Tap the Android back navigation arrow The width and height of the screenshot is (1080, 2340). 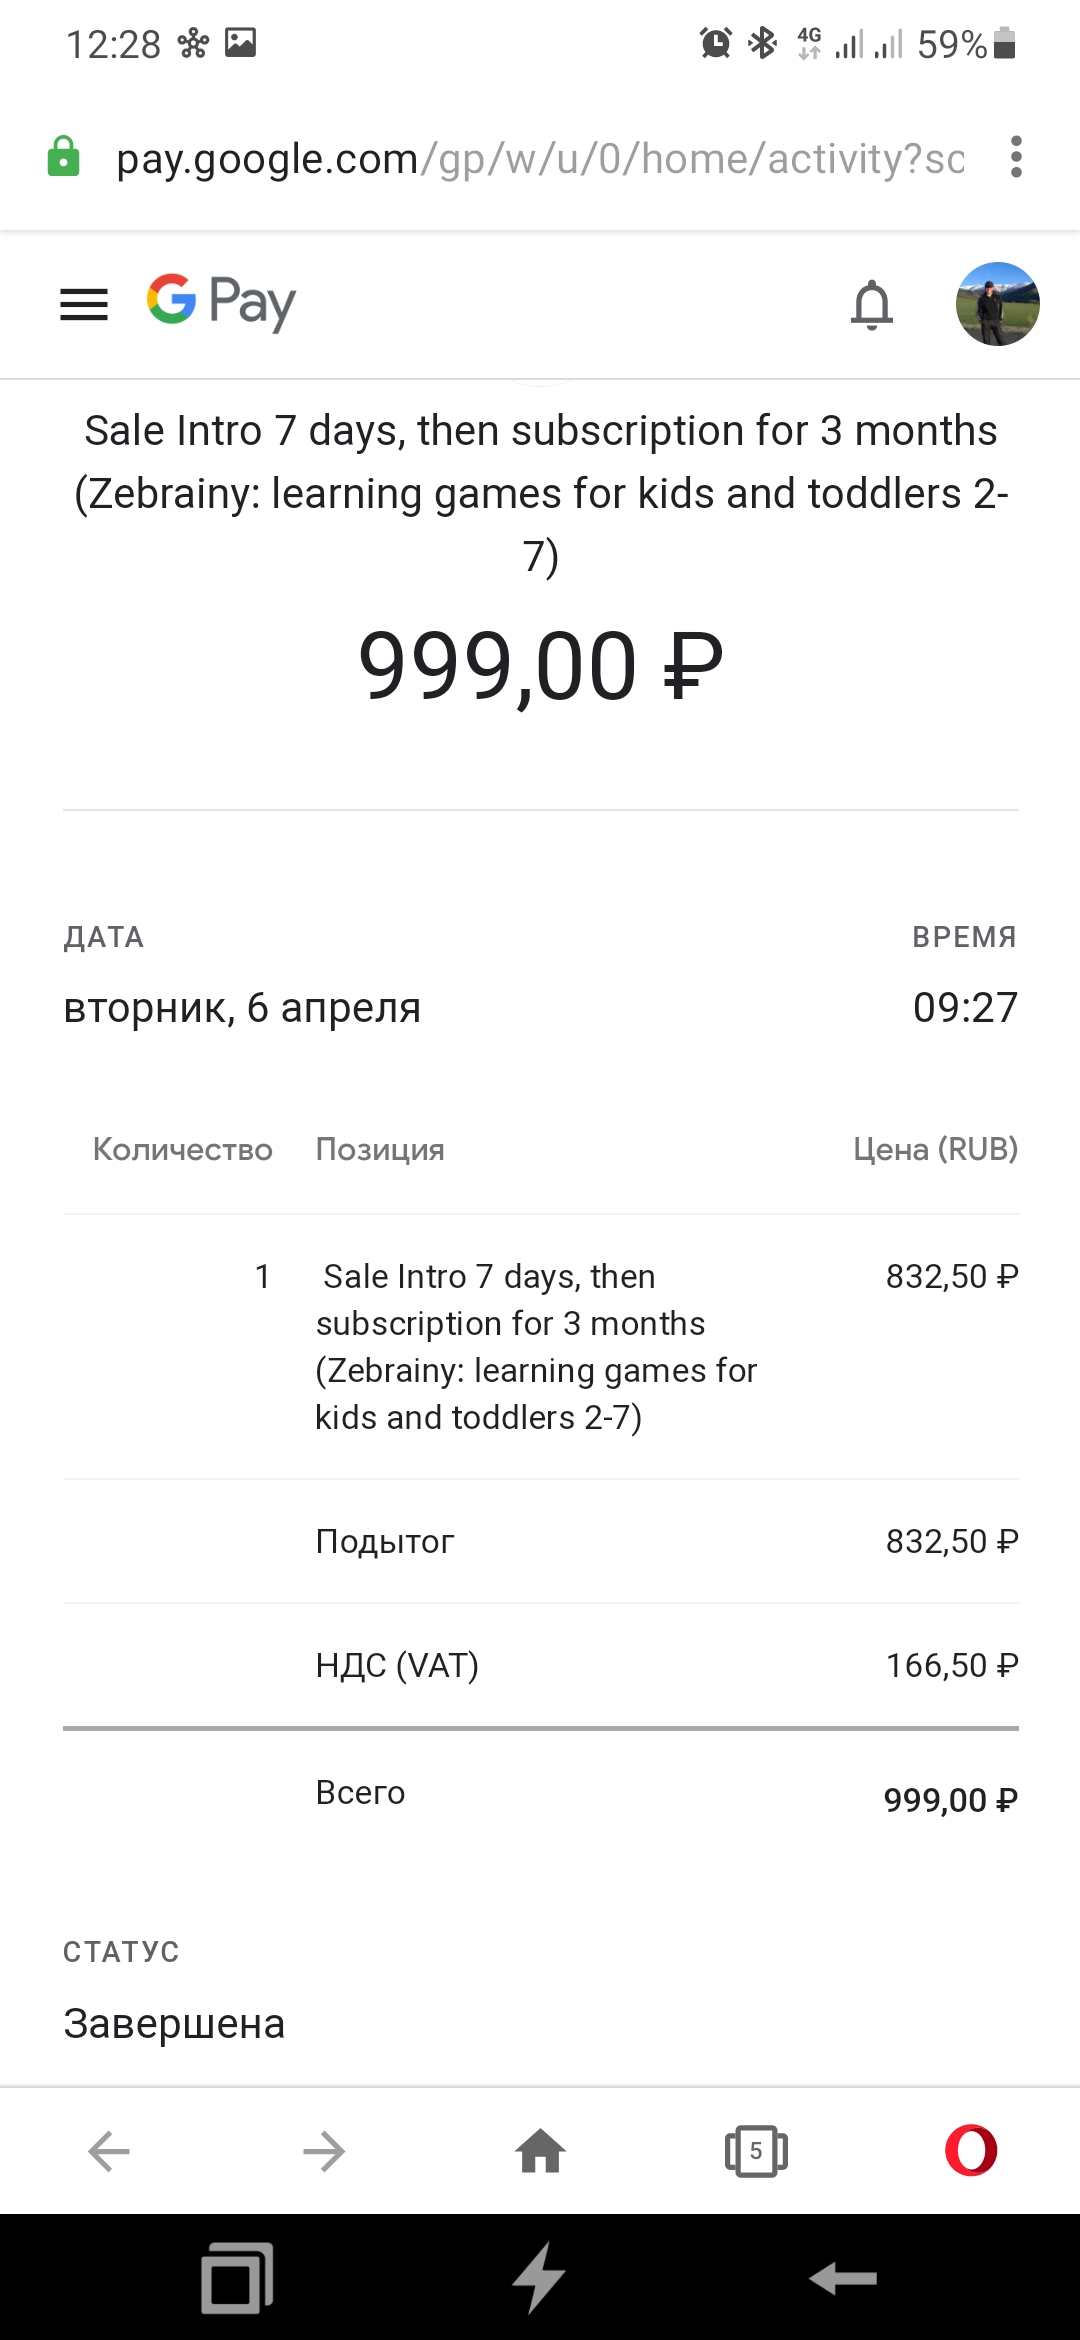843,2279
